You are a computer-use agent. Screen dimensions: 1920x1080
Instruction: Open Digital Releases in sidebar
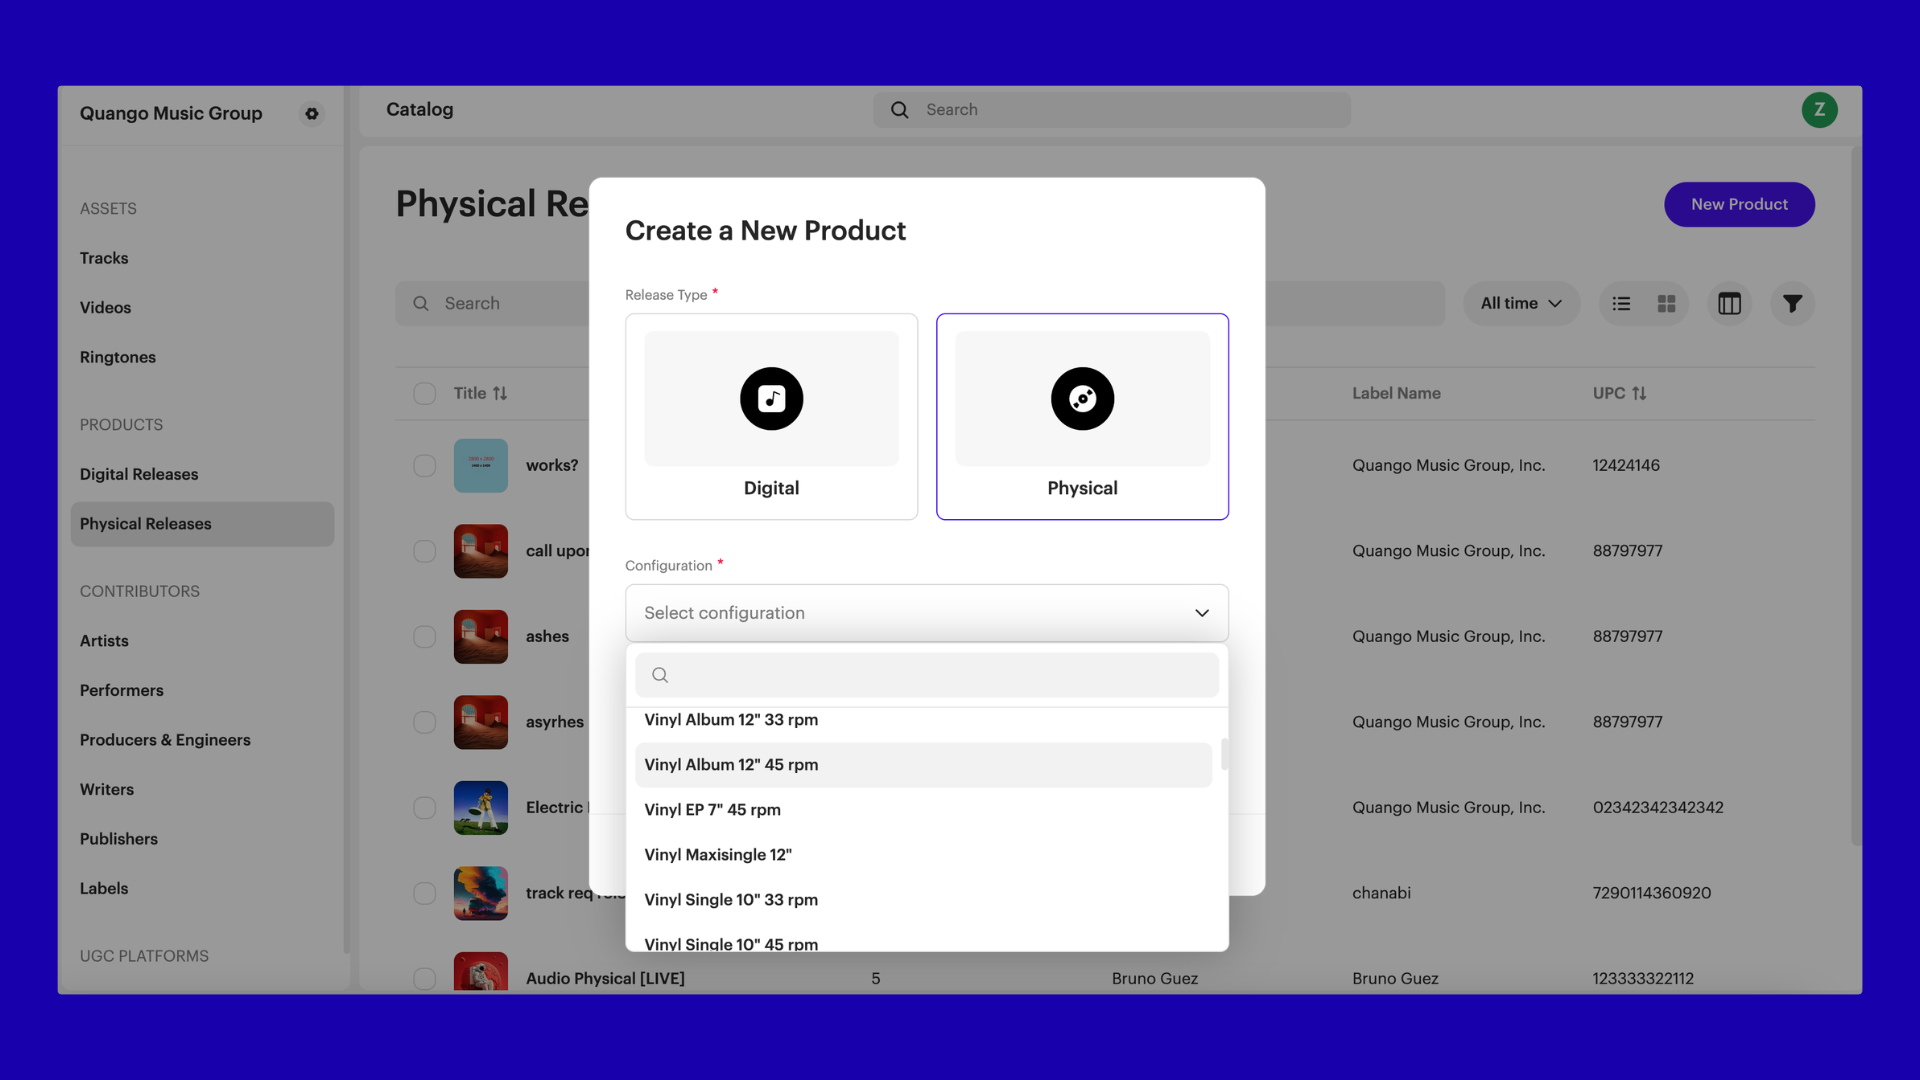(139, 474)
